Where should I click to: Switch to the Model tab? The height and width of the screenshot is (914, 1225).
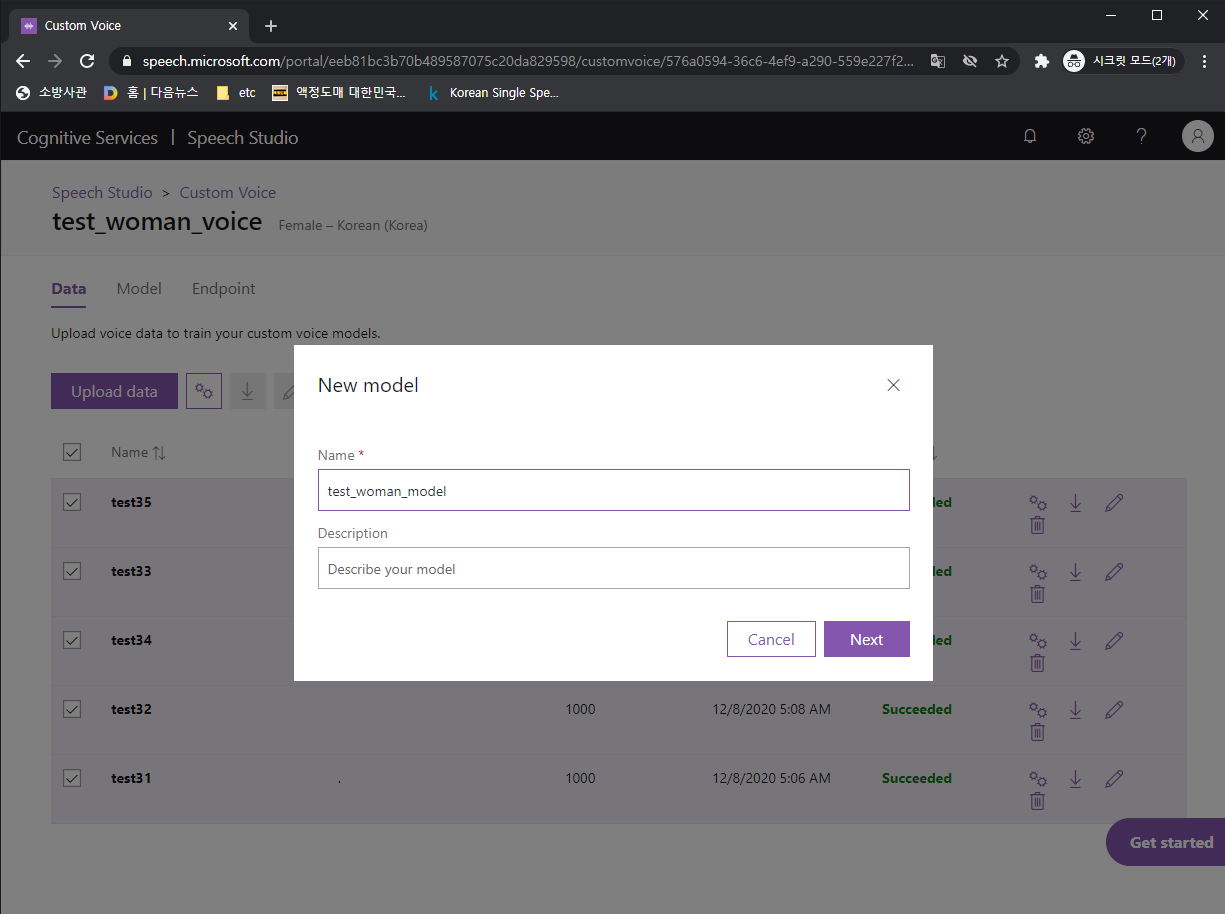(139, 288)
